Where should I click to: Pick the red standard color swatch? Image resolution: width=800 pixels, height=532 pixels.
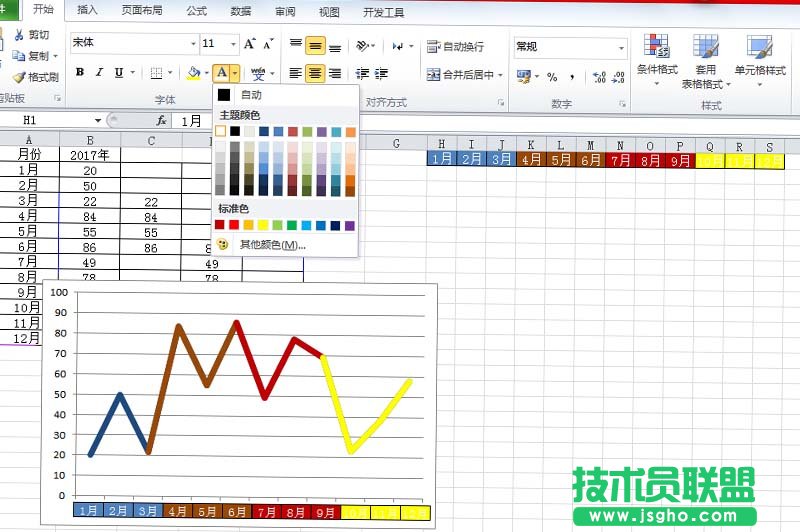235,225
